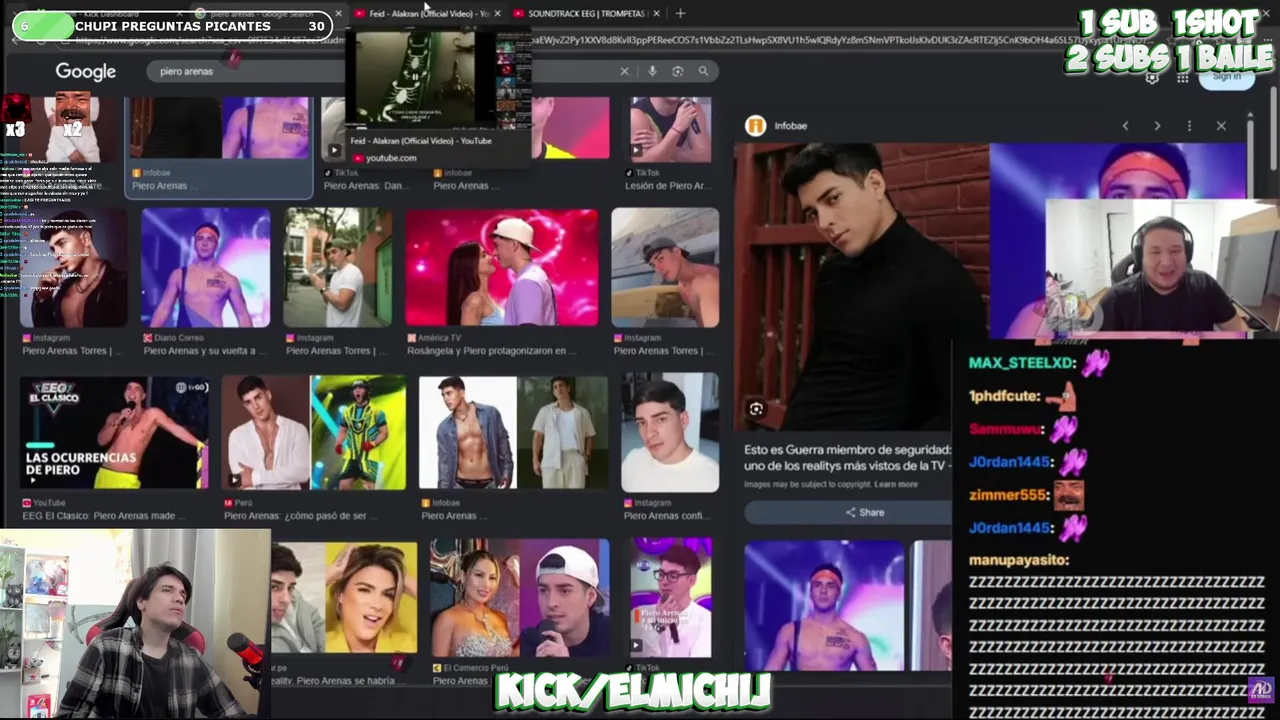This screenshot has width=1280, height=720.
Task: Go to next image in preview panel
Action: [1157, 126]
